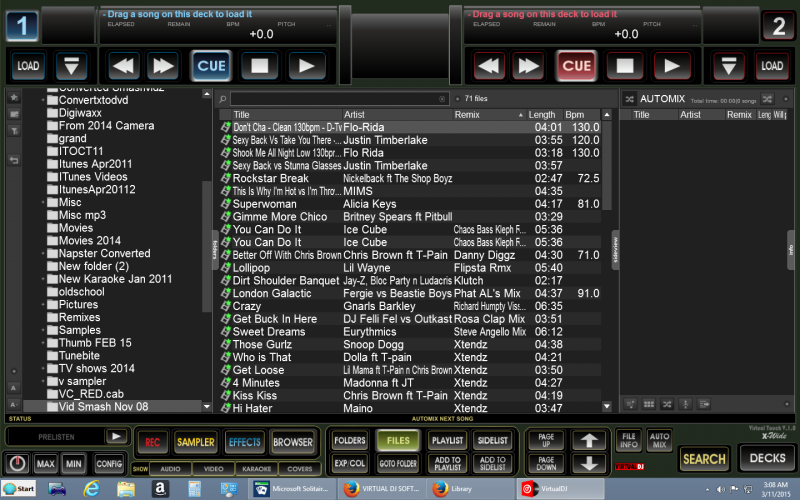The width and height of the screenshot is (800, 500).
Task: Click the A- font size icon
Action: pos(14,405)
